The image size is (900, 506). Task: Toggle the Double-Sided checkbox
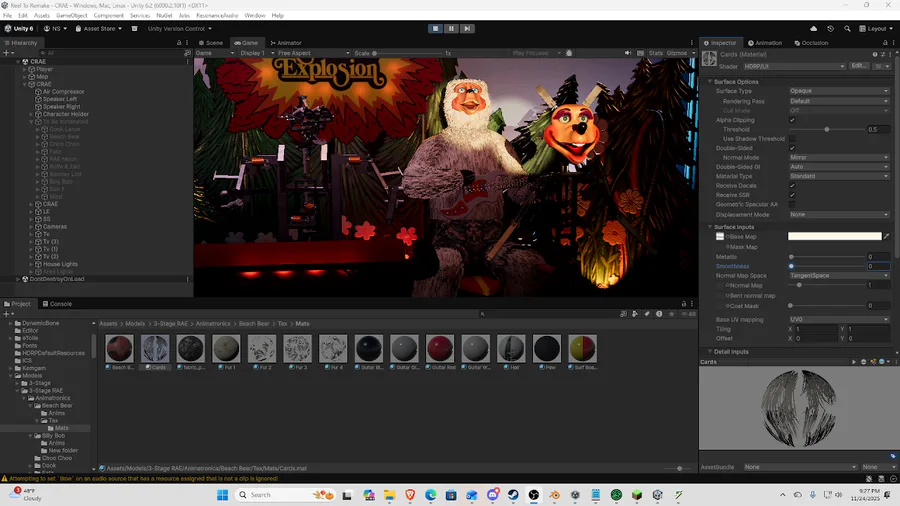pos(792,148)
